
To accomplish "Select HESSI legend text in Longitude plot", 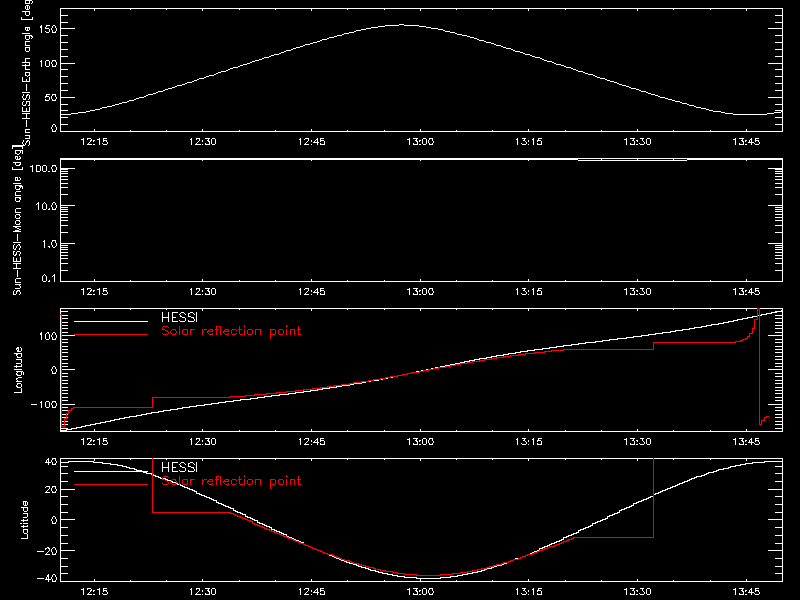I will pyautogui.click(x=179, y=317).
